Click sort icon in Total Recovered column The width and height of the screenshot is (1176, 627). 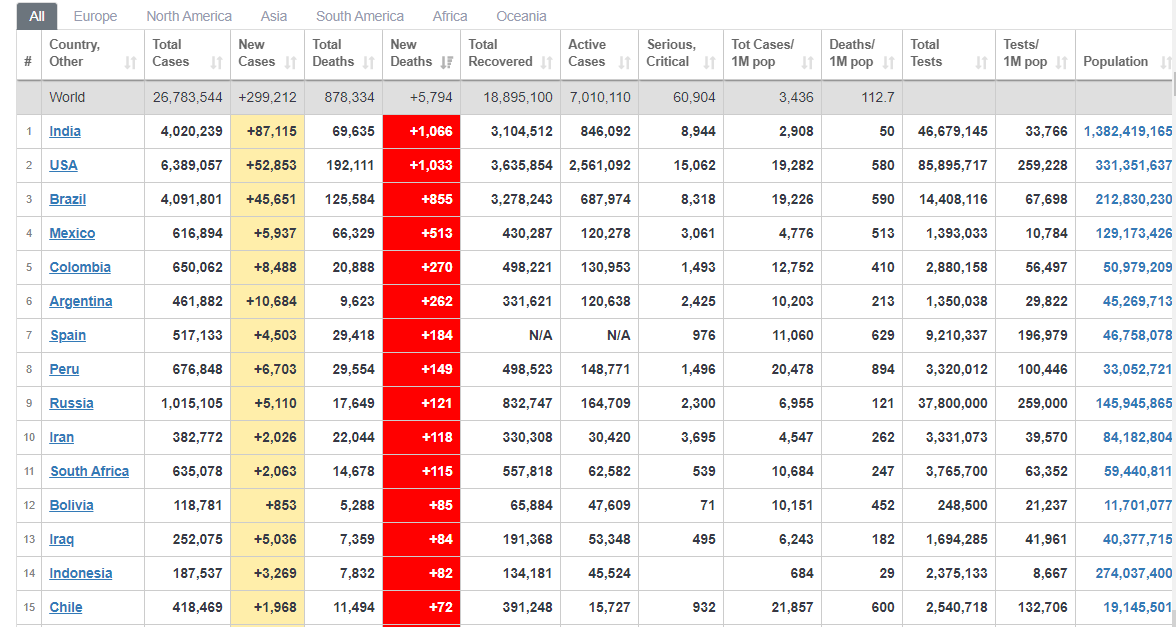point(547,63)
